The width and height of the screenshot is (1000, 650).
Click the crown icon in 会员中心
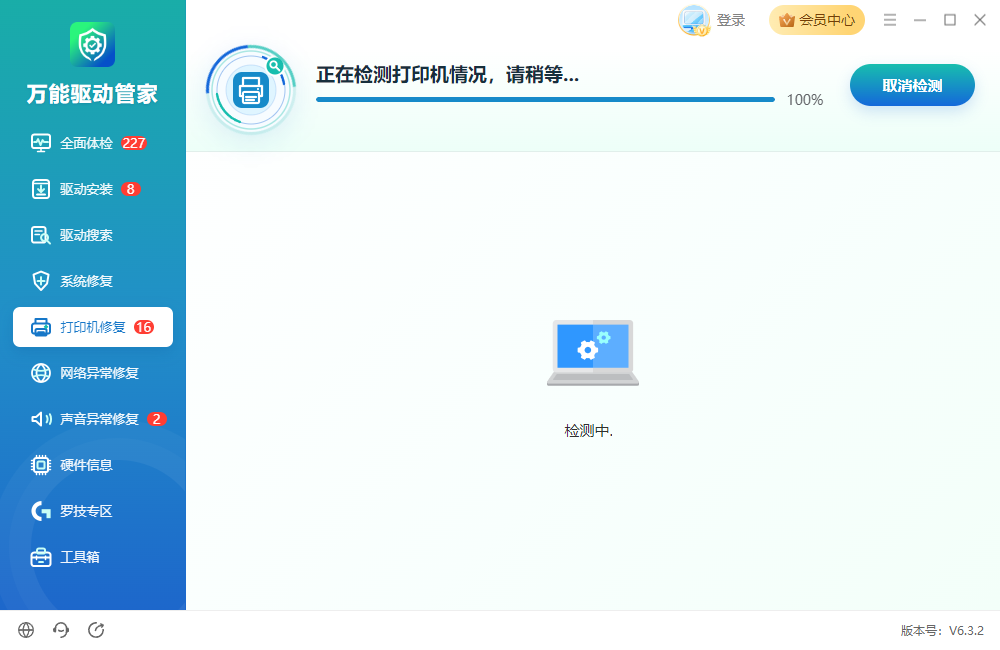pos(787,20)
